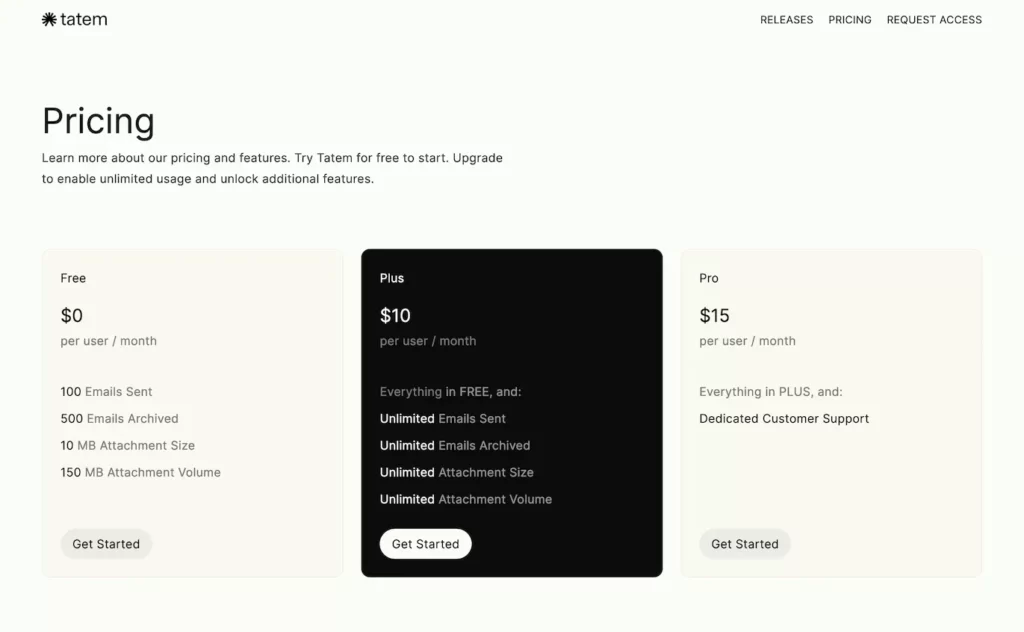Click "Unlimited Emails Sent" in the Plus plan
This screenshot has width=1024, height=632.
[x=443, y=418]
